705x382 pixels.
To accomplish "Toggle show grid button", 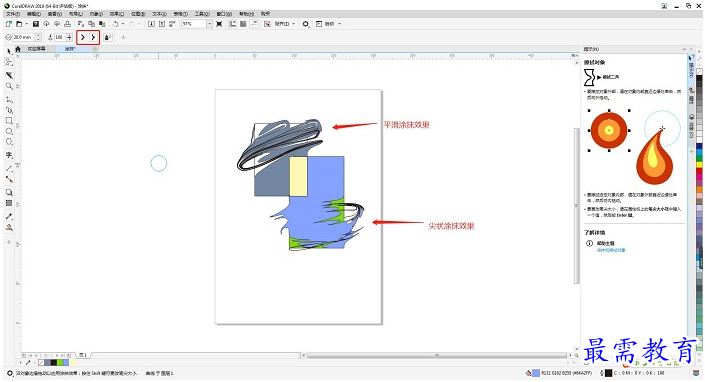I will 243,24.
